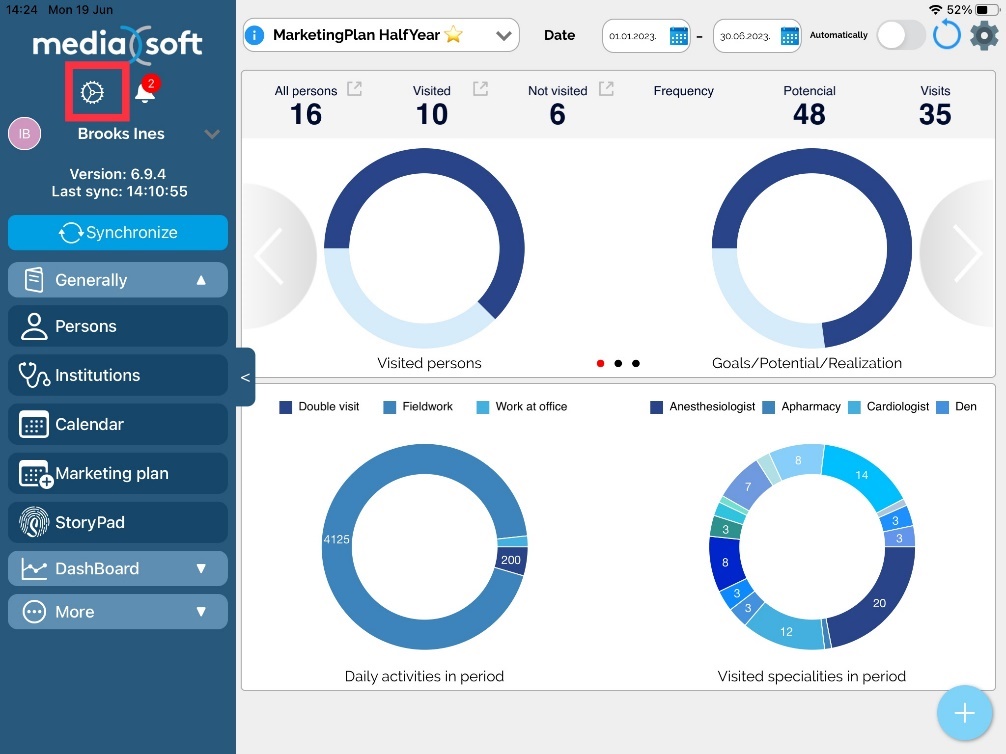Open the StoryPad menu item

(x=118, y=522)
